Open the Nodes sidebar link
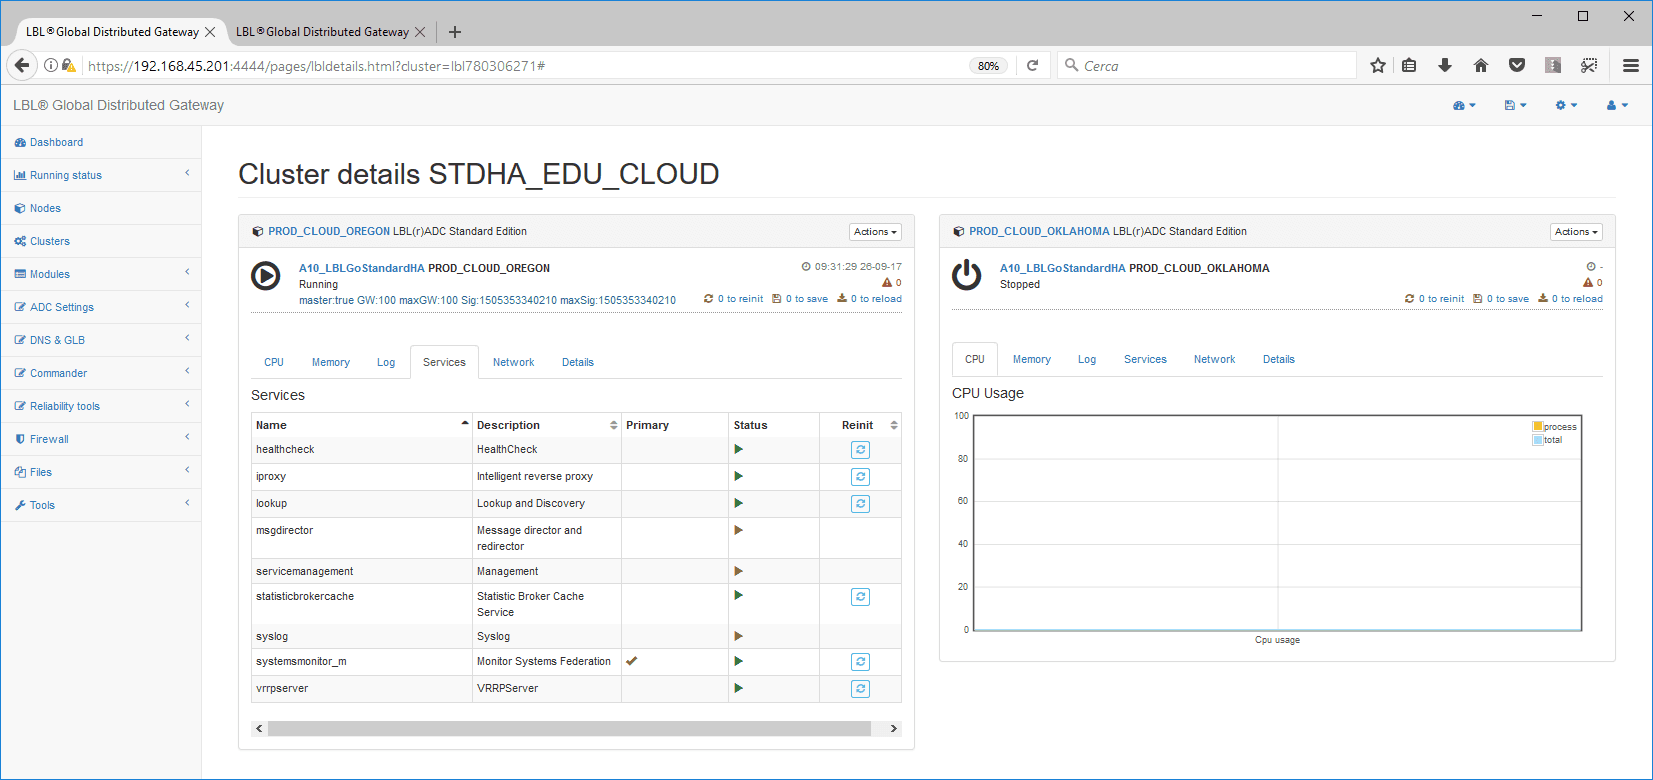This screenshot has height=780, width=1653. pos(100,208)
